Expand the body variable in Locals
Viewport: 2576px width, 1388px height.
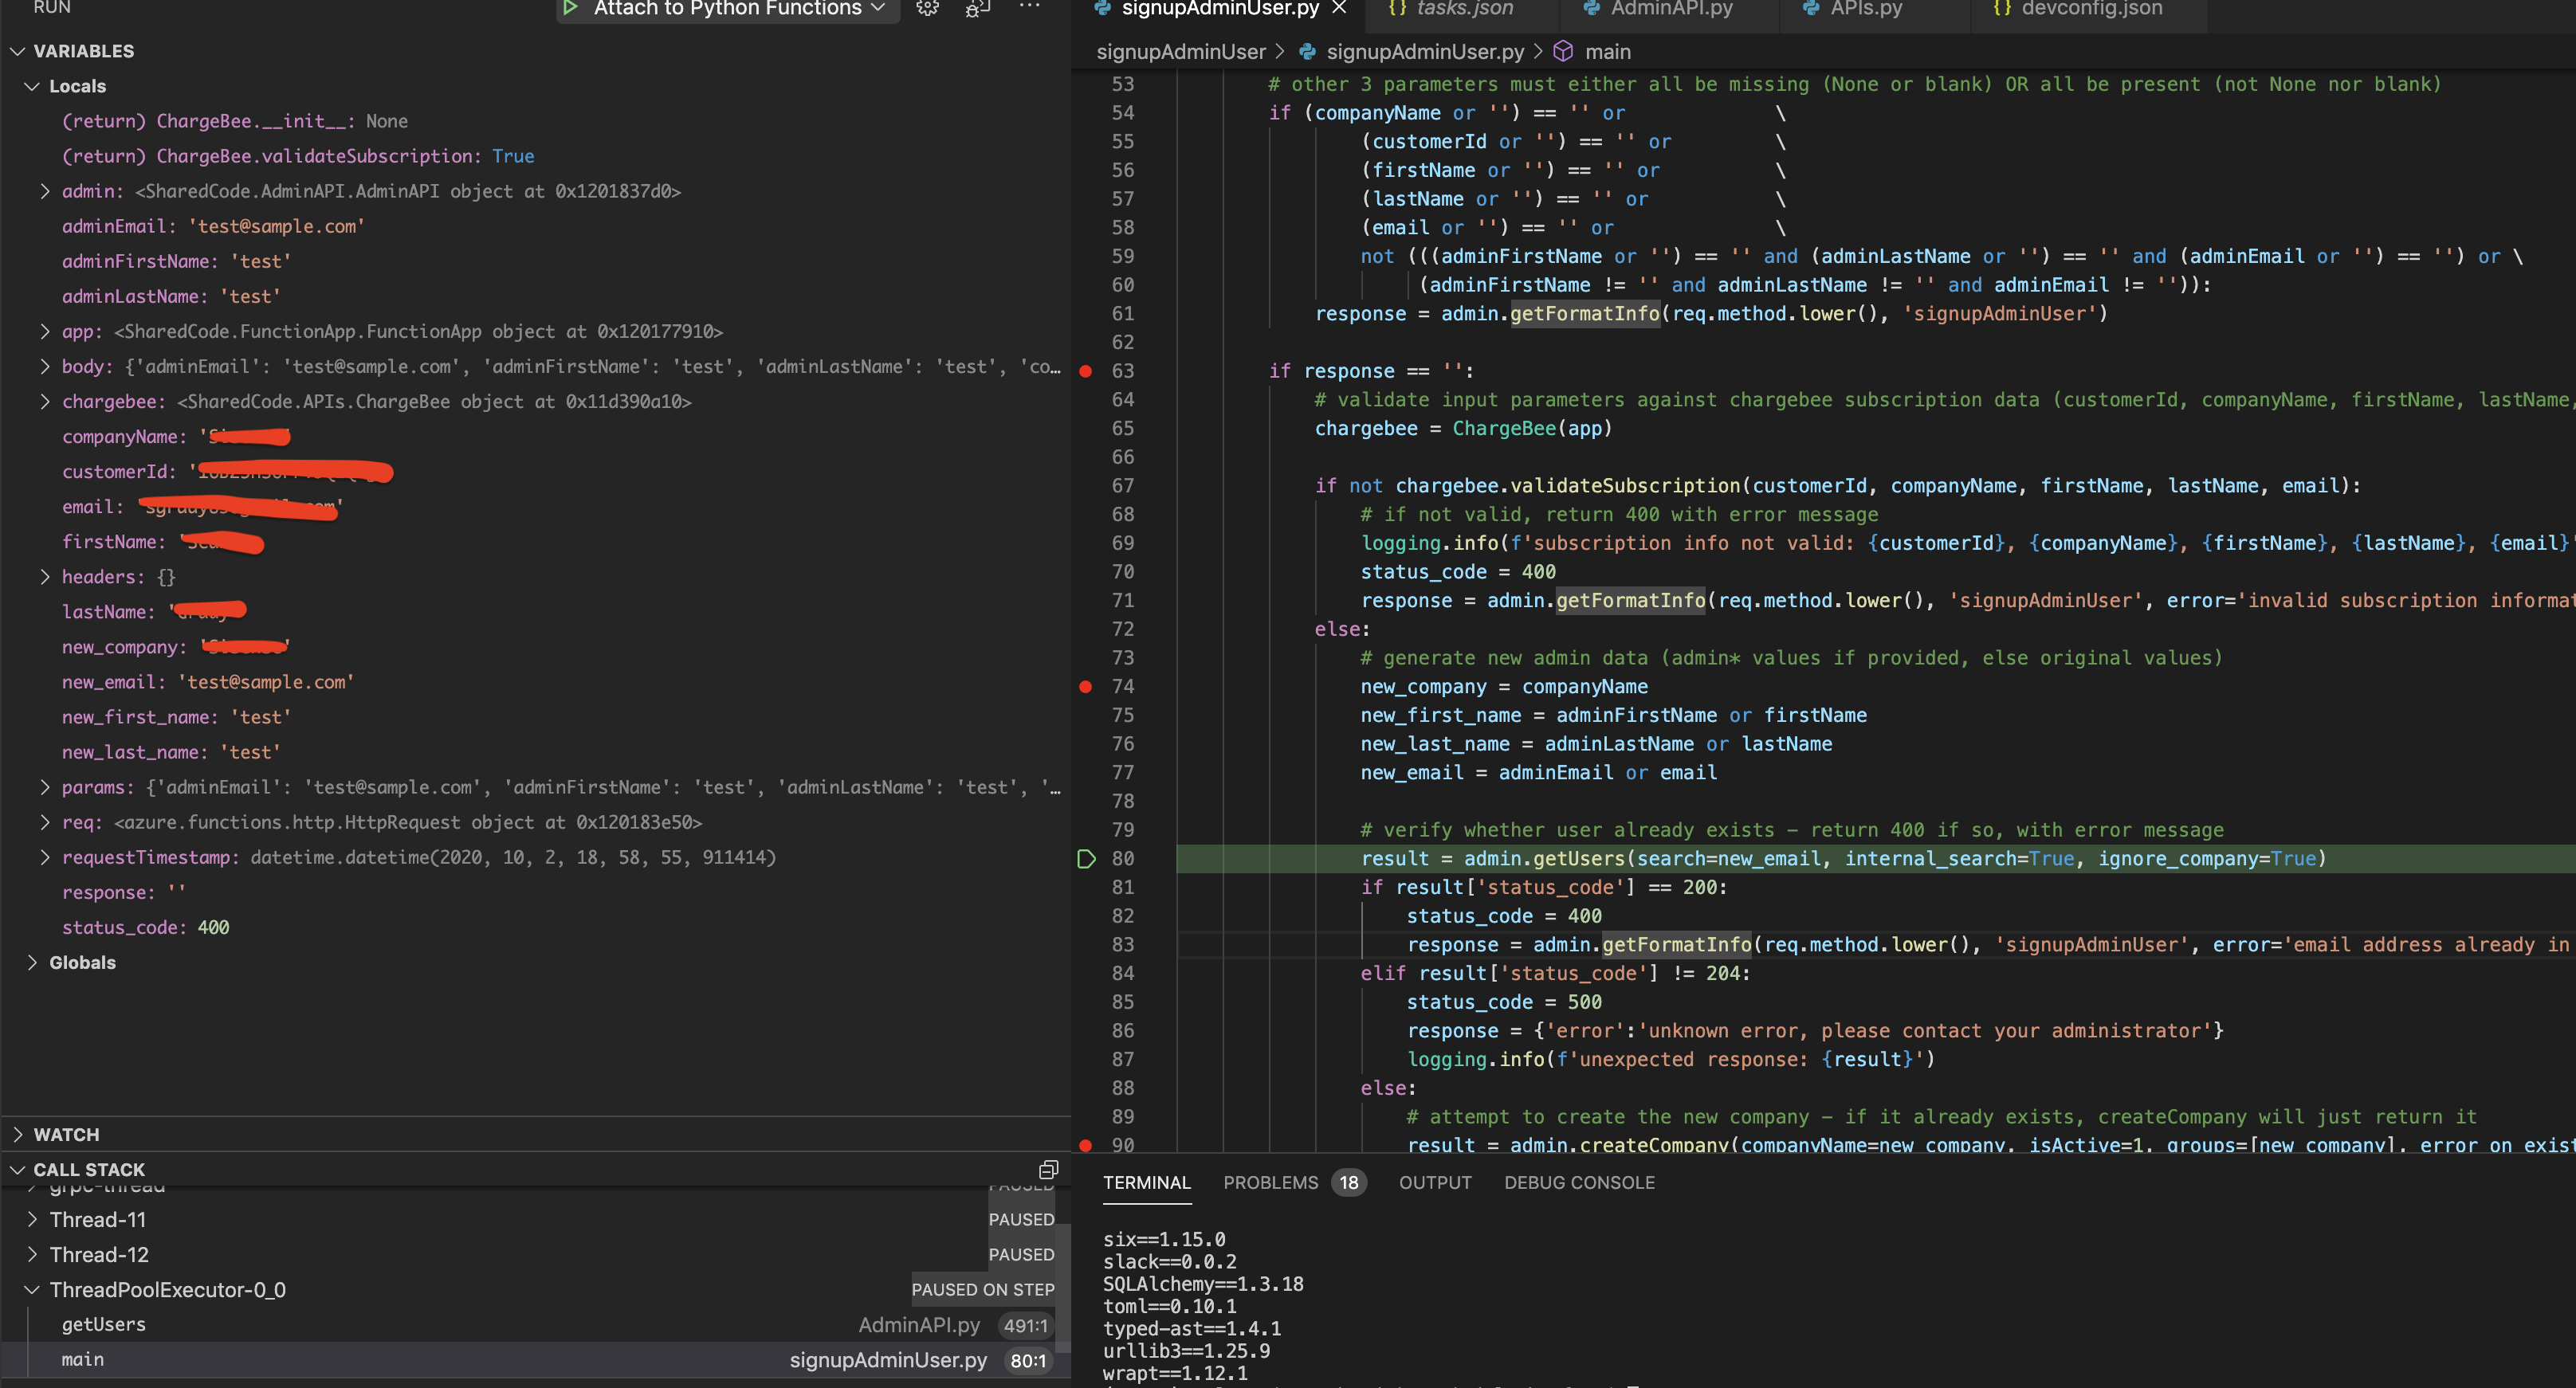click(x=44, y=366)
